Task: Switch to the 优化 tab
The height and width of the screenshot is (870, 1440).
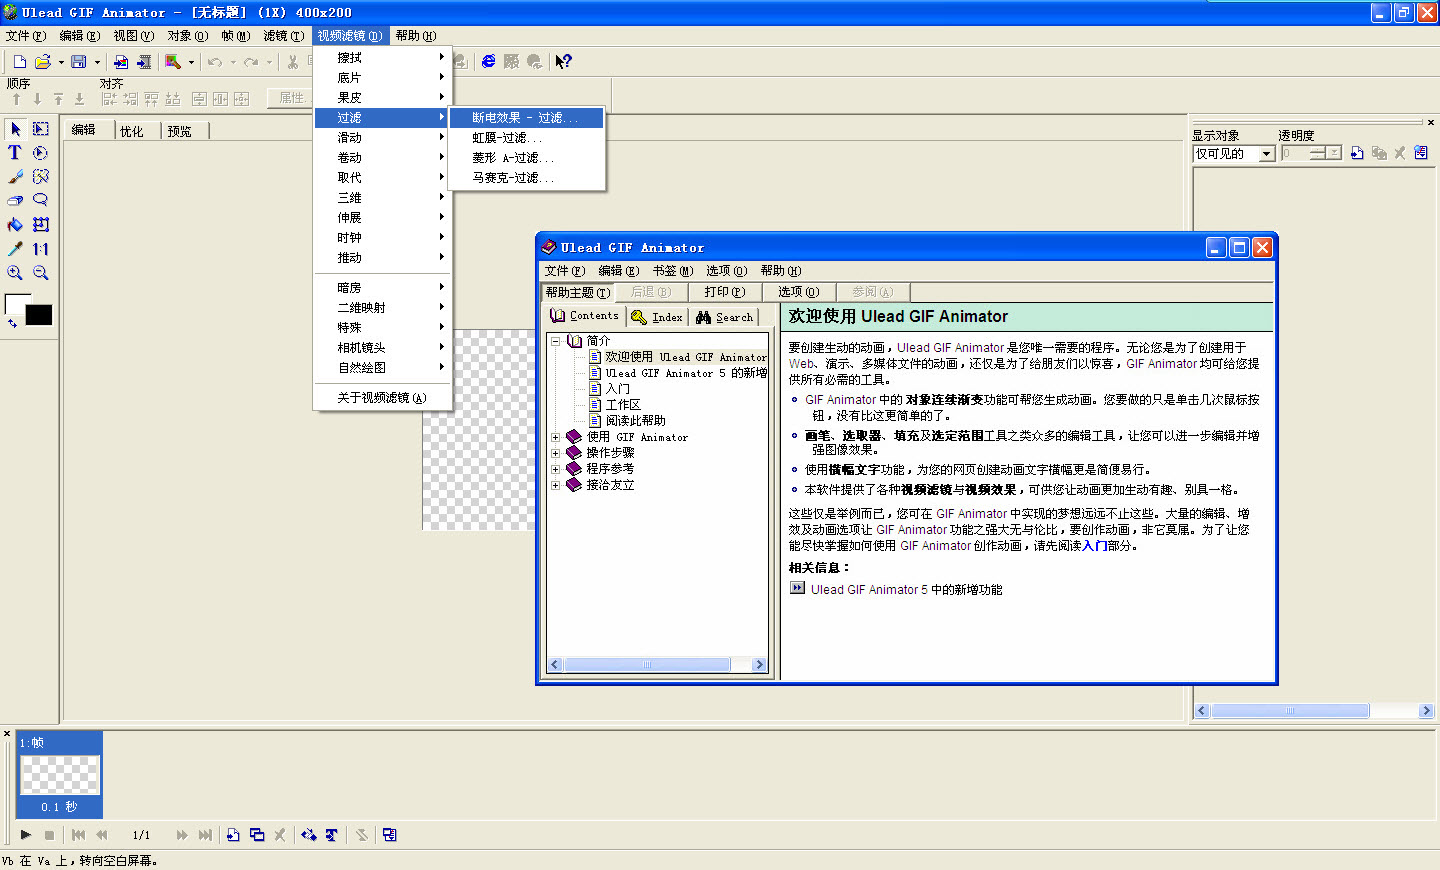Action: [133, 130]
